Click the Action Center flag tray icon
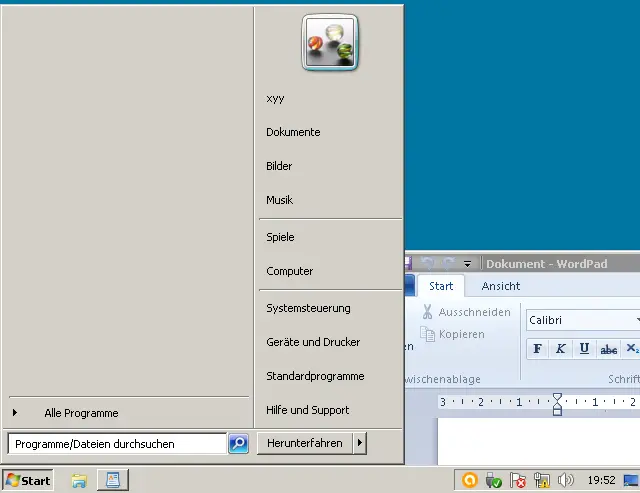 (518, 481)
